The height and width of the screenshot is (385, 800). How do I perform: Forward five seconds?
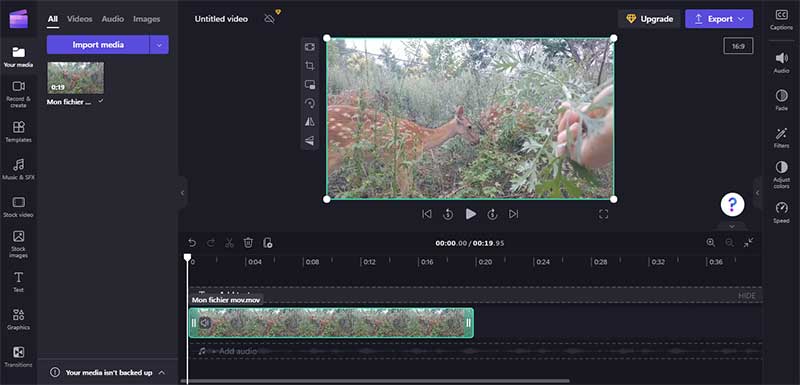(x=492, y=214)
